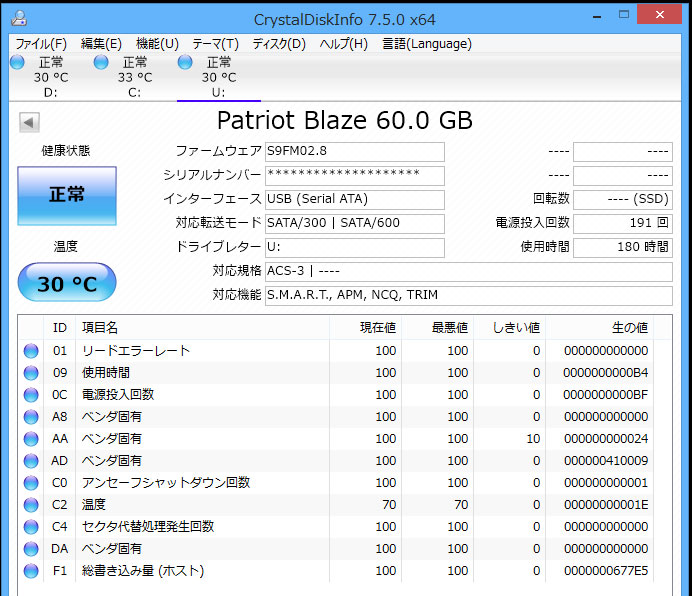
Task: Maximize the CrystalDiskInfo window
Action: (x=624, y=15)
